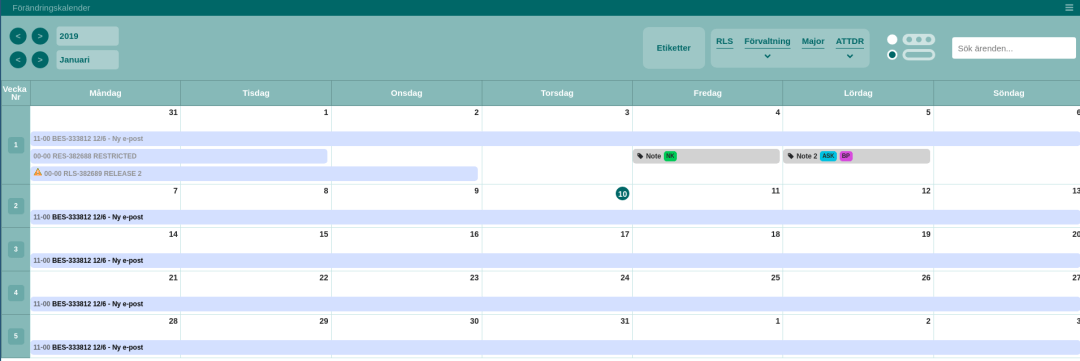Open BES-333812 event in week 5
Viewport: 1080px width, 361px height.
pyautogui.click(x=555, y=347)
